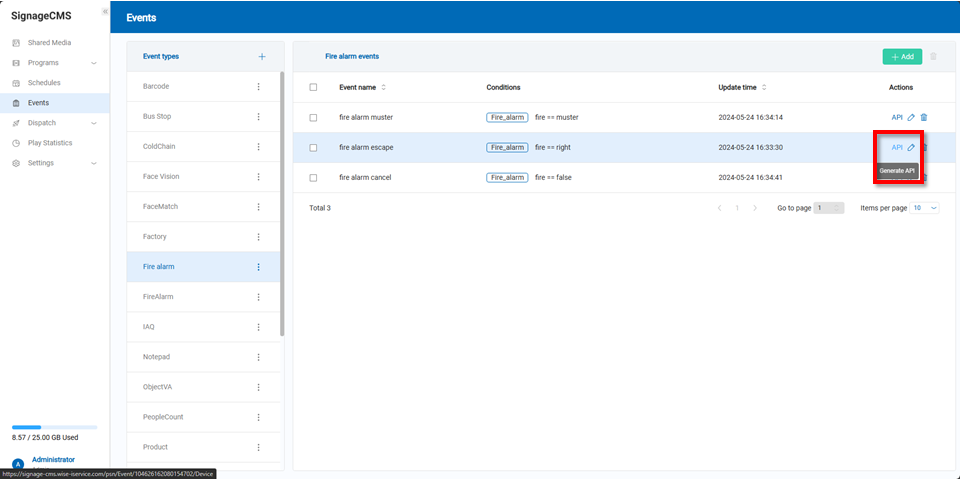Edit the fire alarm cancel event

point(911,177)
